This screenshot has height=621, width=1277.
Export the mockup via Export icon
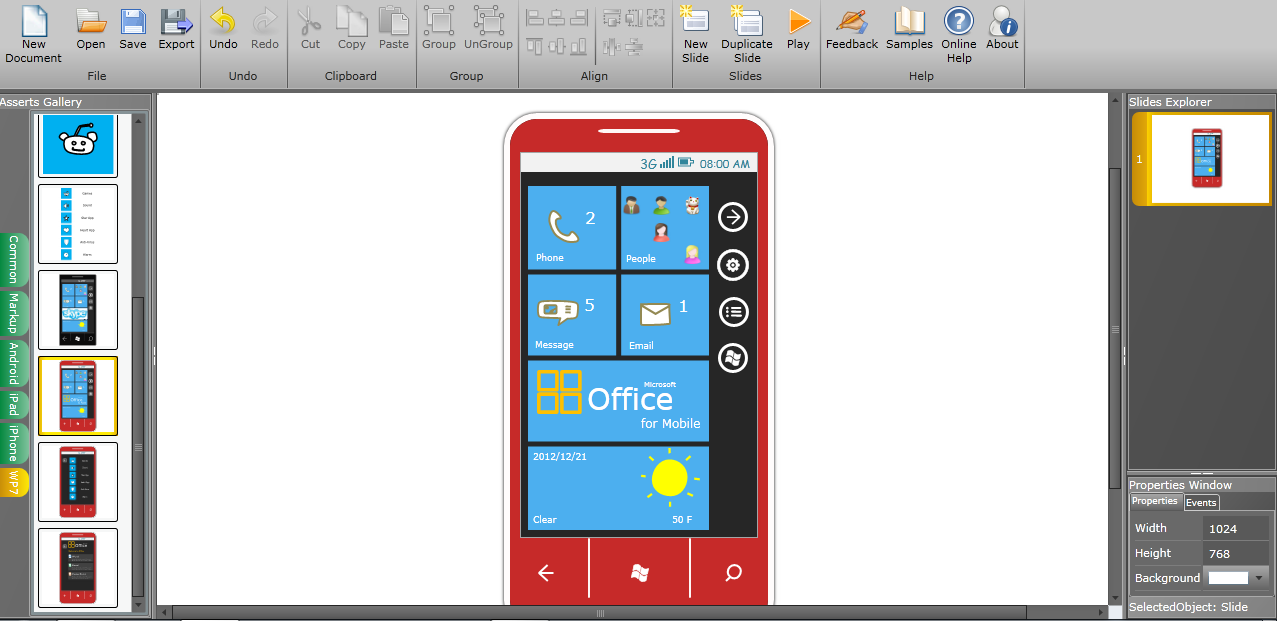coord(177,28)
